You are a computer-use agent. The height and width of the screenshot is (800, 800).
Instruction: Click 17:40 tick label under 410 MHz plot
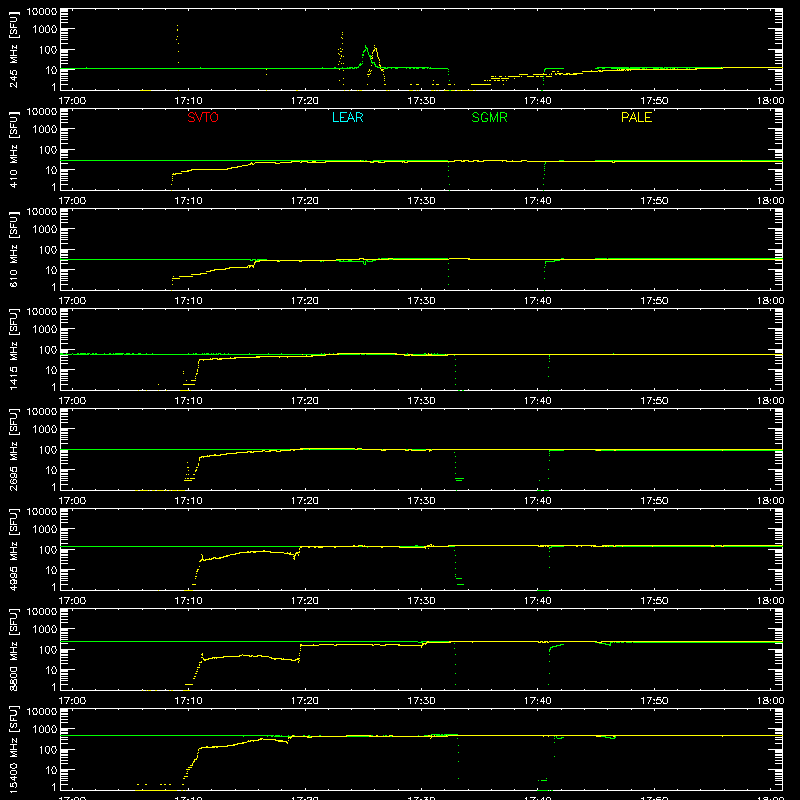tap(538, 201)
